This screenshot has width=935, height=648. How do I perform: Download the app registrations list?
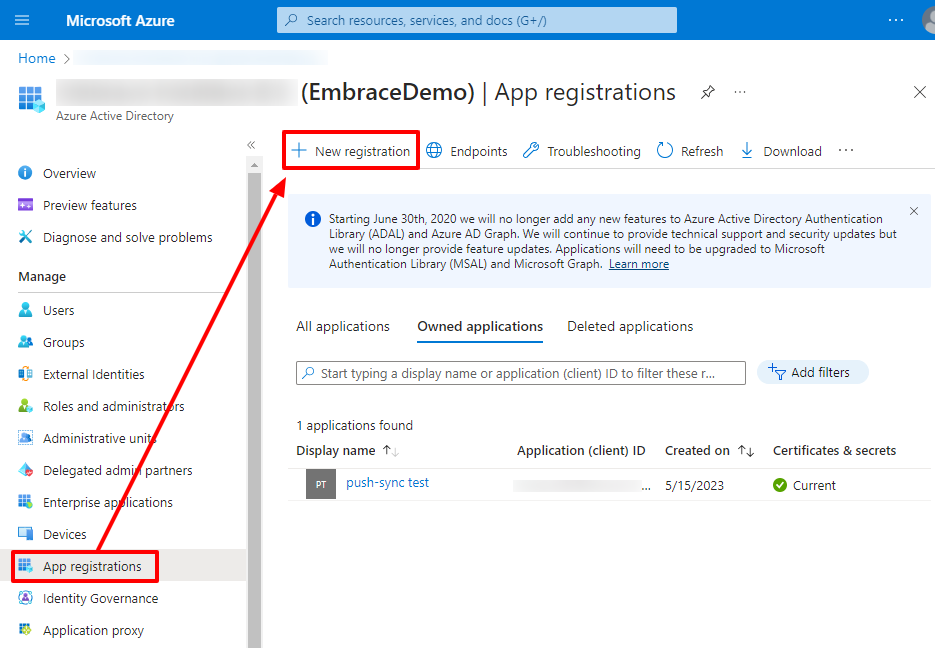point(781,151)
